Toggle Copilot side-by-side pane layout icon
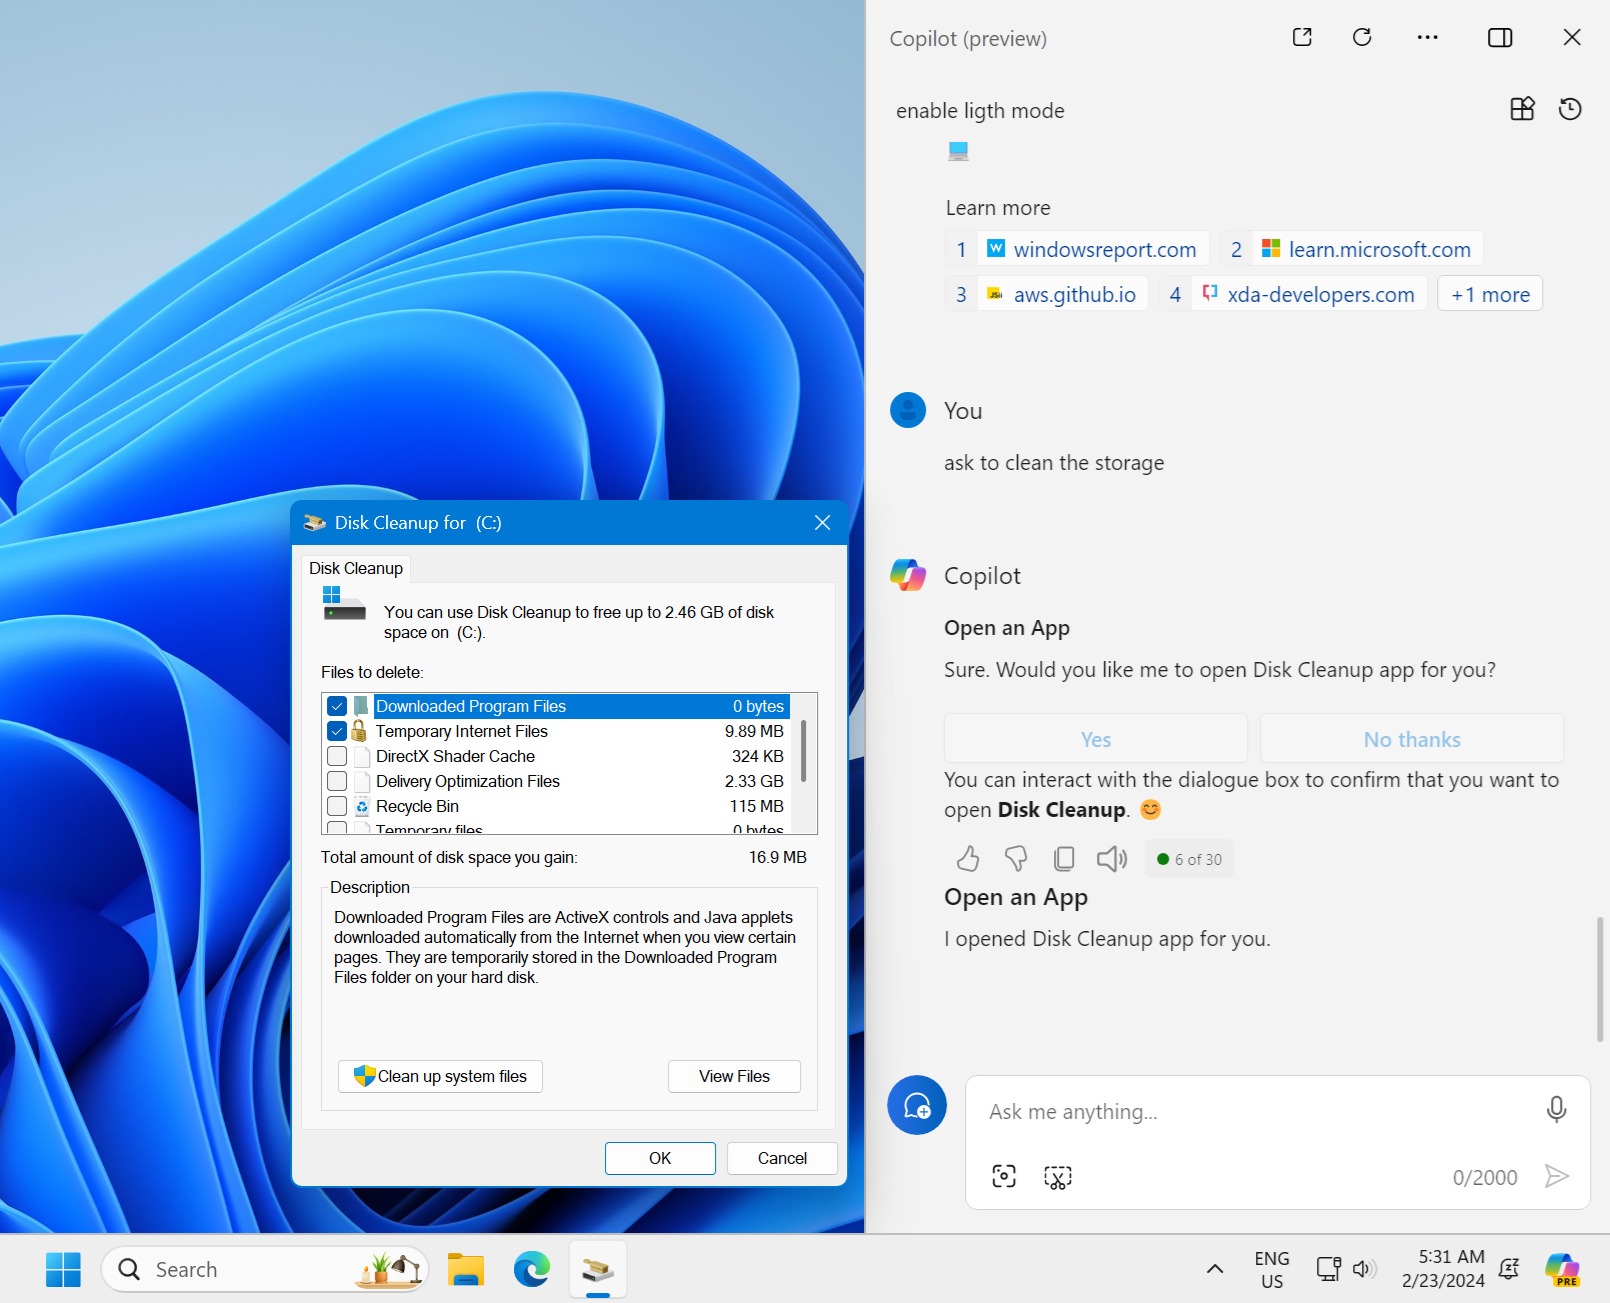The image size is (1610, 1303). (x=1500, y=37)
